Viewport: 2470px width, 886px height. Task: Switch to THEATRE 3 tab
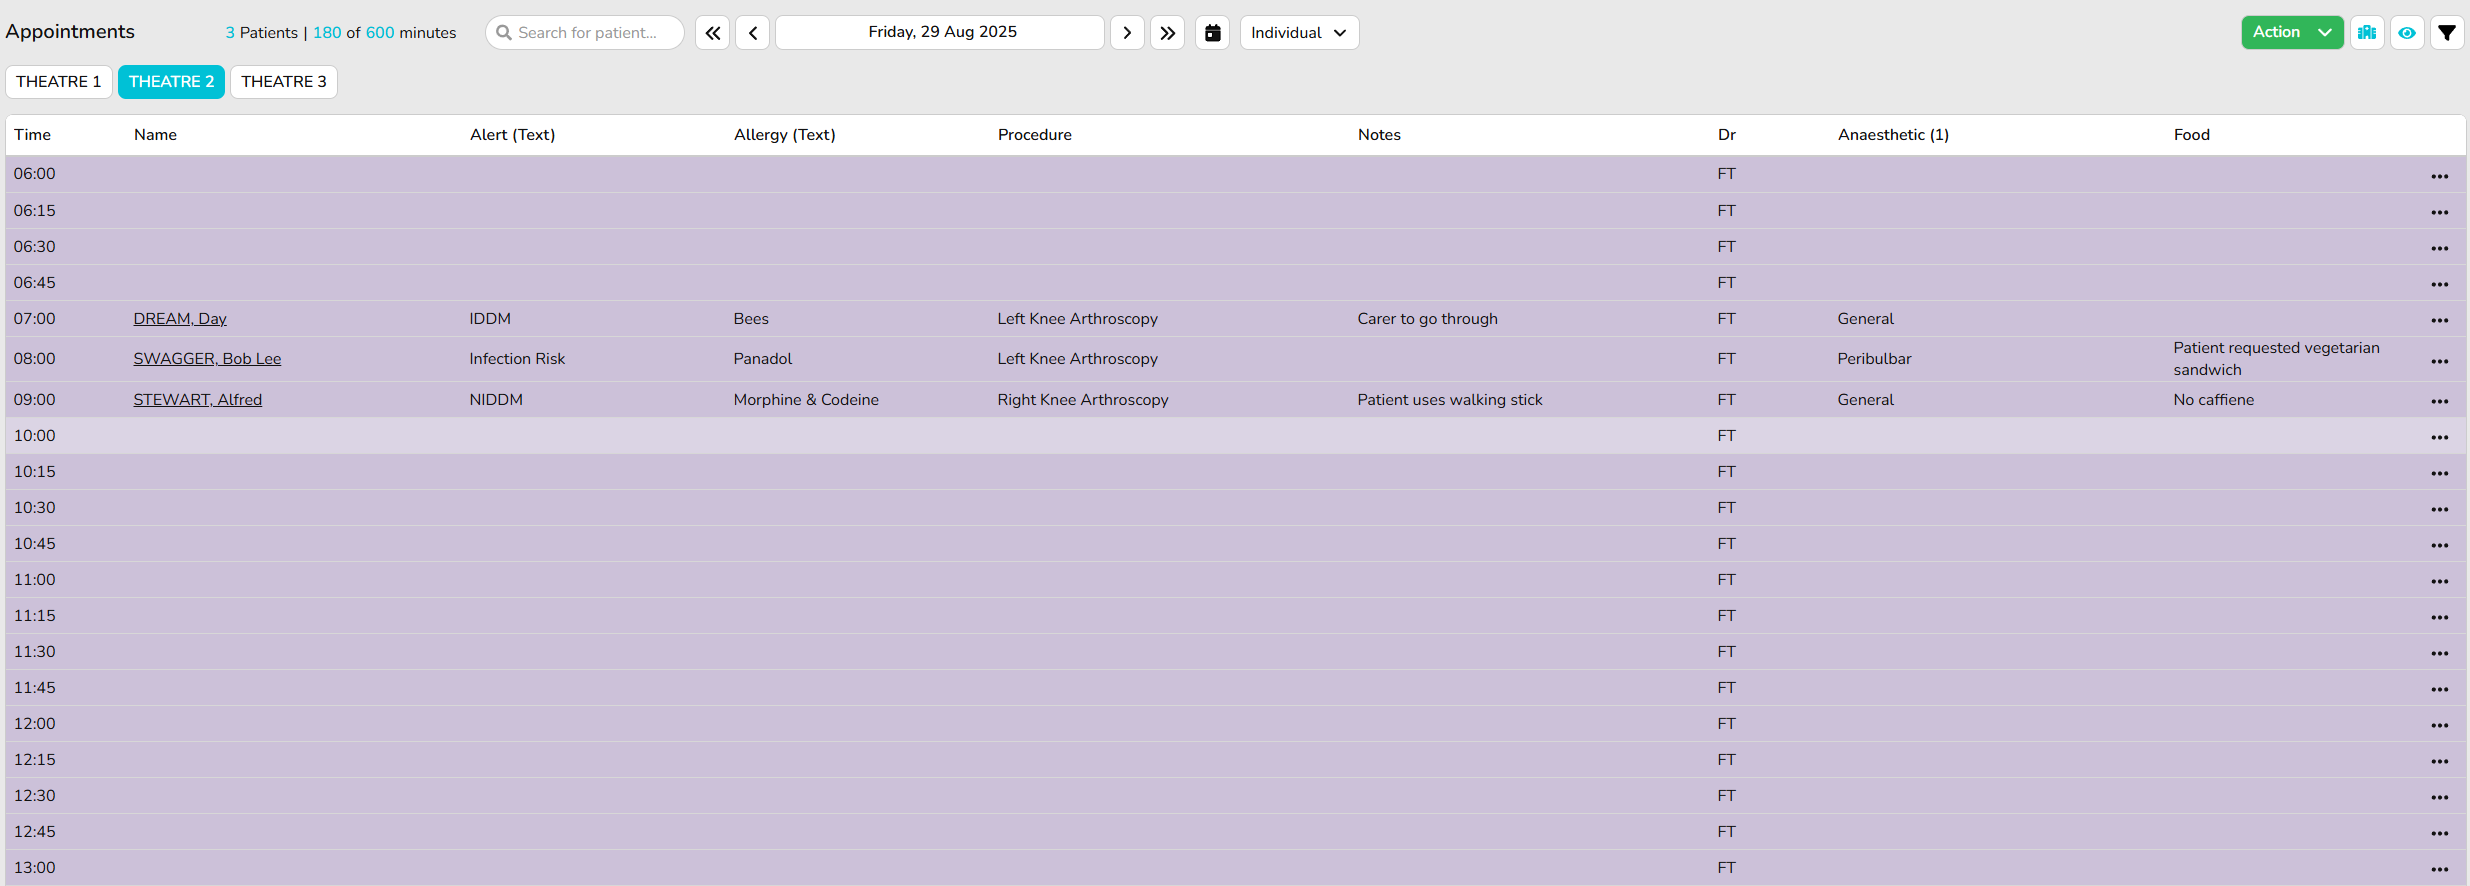[x=283, y=82]
